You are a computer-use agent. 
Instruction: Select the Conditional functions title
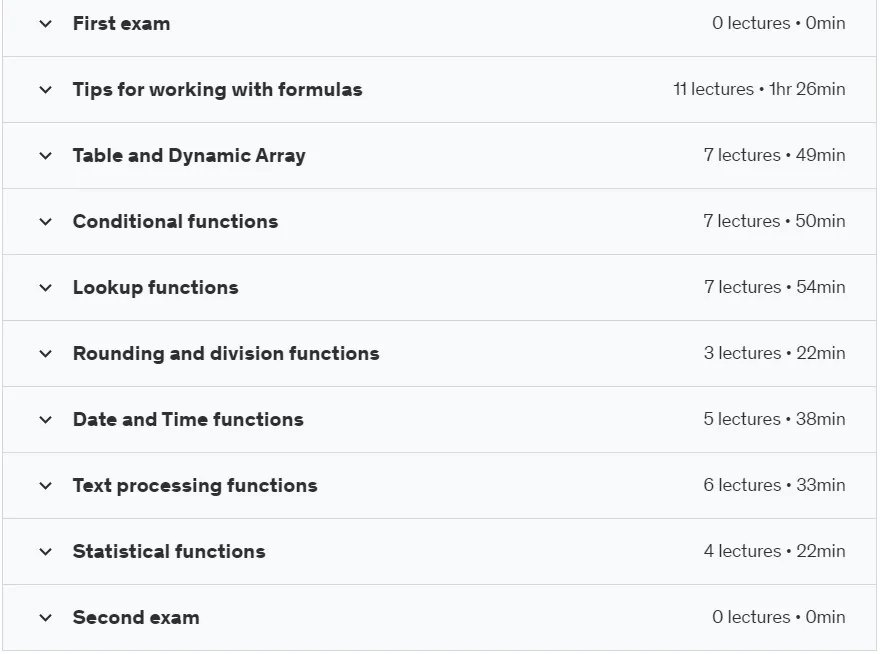tap(176, 221)
